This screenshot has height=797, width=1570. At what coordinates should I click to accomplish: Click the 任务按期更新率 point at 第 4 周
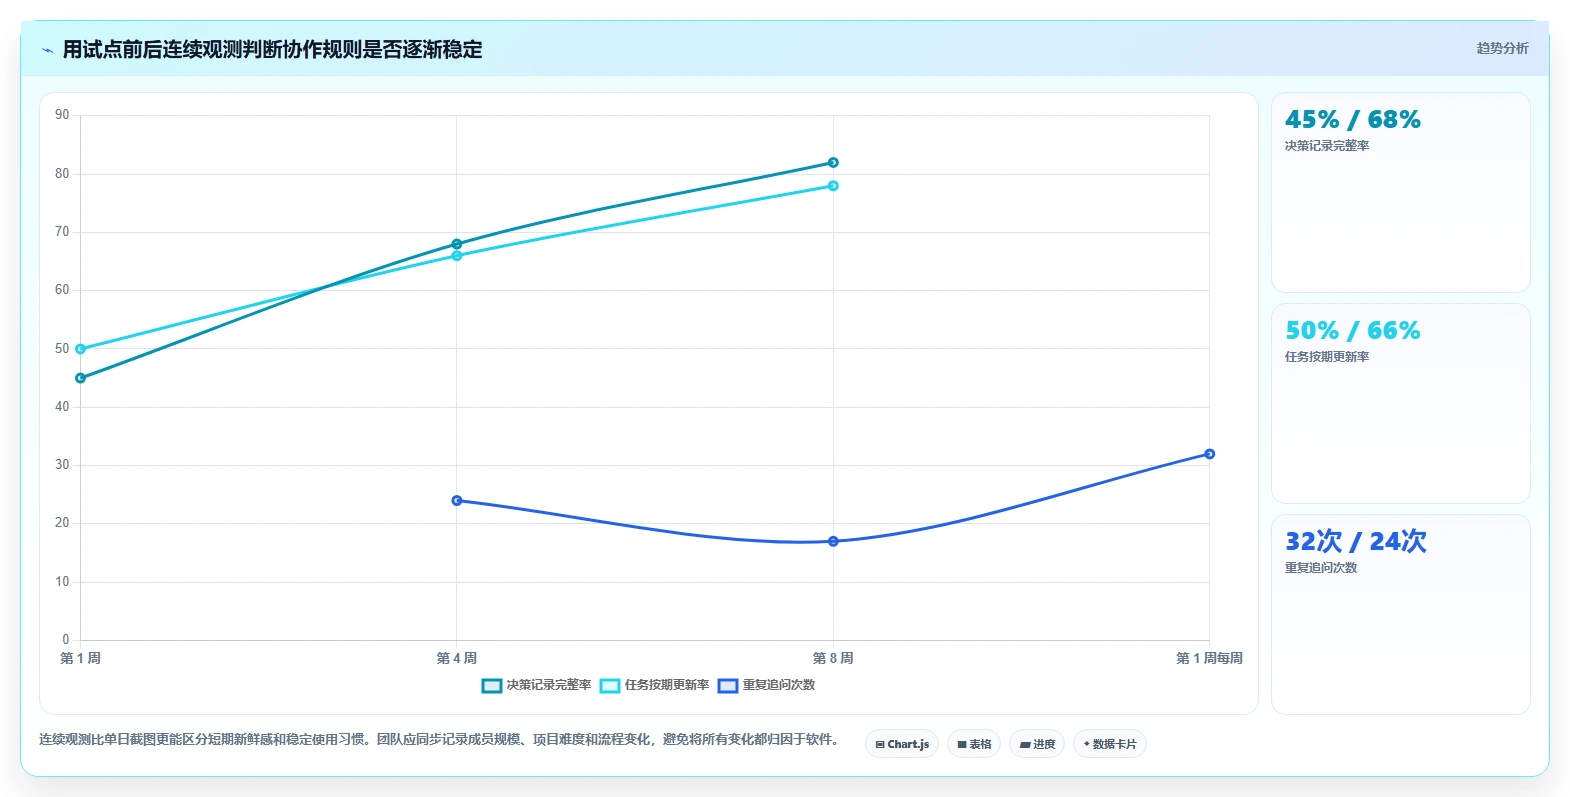pyautogui.click(x=457, y=256)
